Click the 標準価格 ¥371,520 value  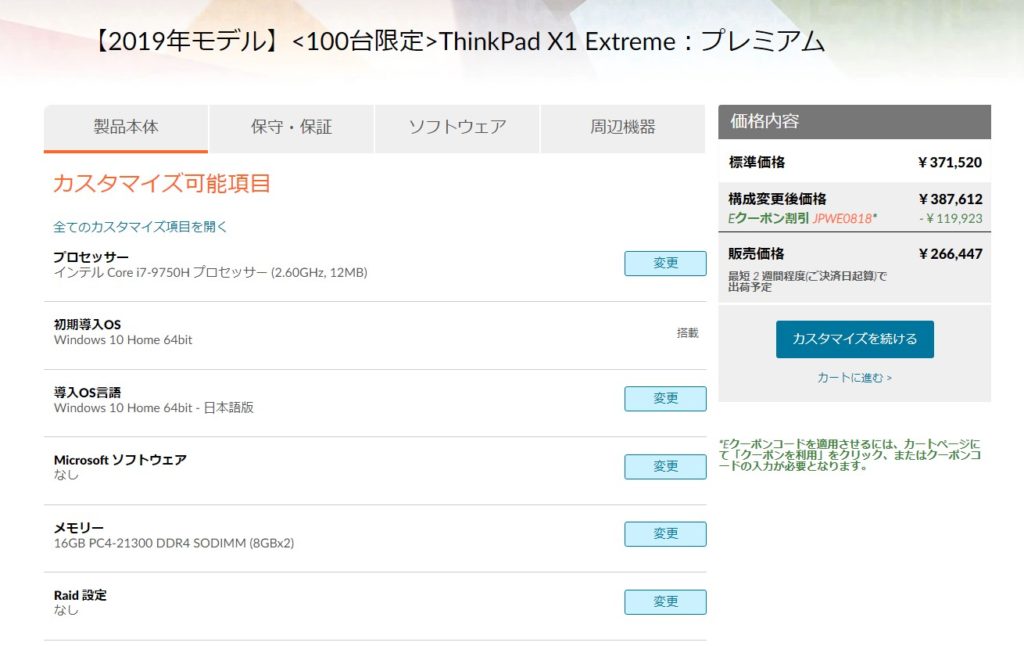coord(950,163)
